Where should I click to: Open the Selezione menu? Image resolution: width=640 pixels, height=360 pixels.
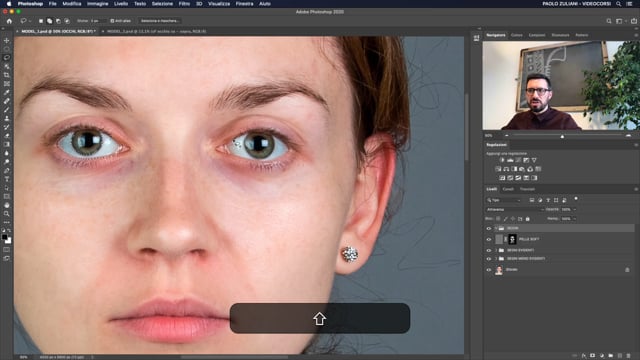[162, 4]
